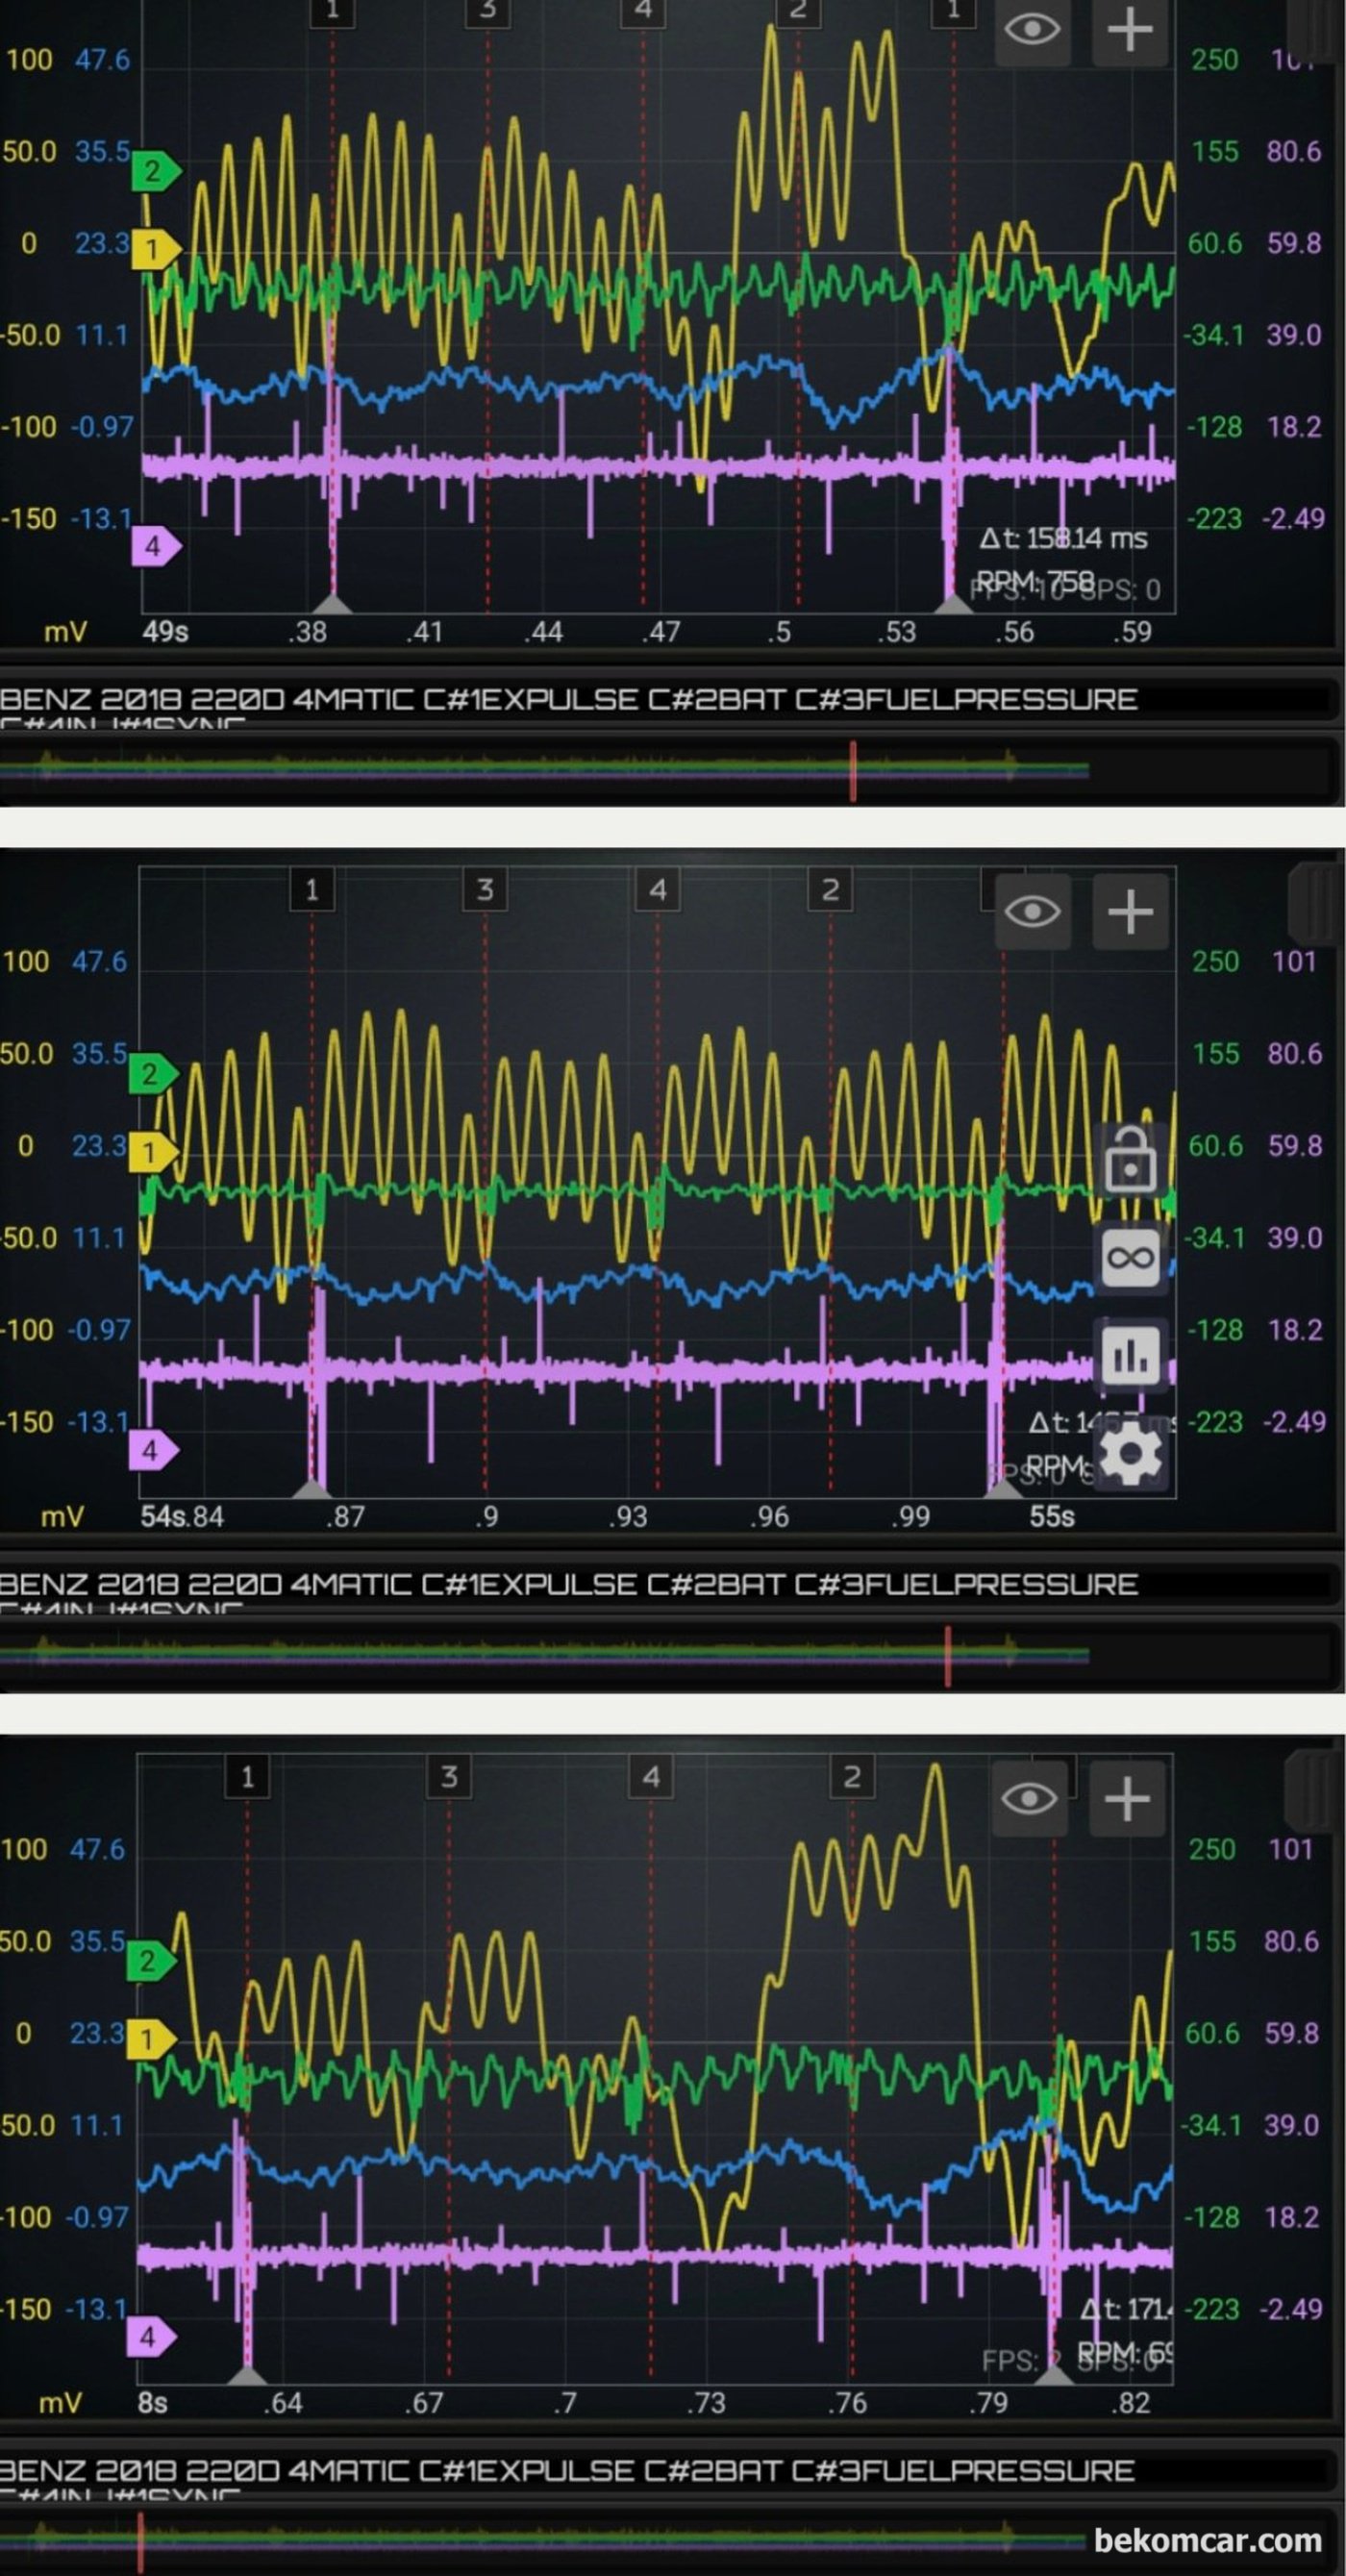Select yellow channel 1 marker in top chart
Screen dimensions: 1346x2576
pos(155,249)
